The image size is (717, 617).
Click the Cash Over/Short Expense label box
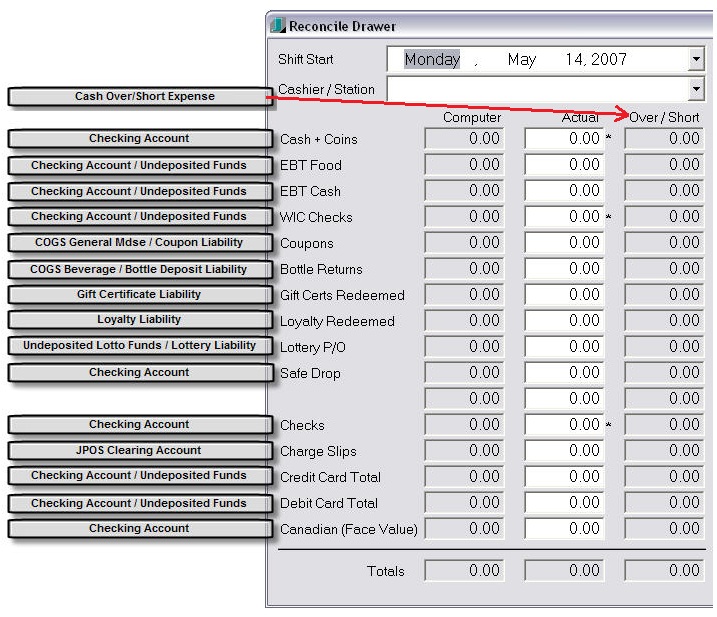140,97
